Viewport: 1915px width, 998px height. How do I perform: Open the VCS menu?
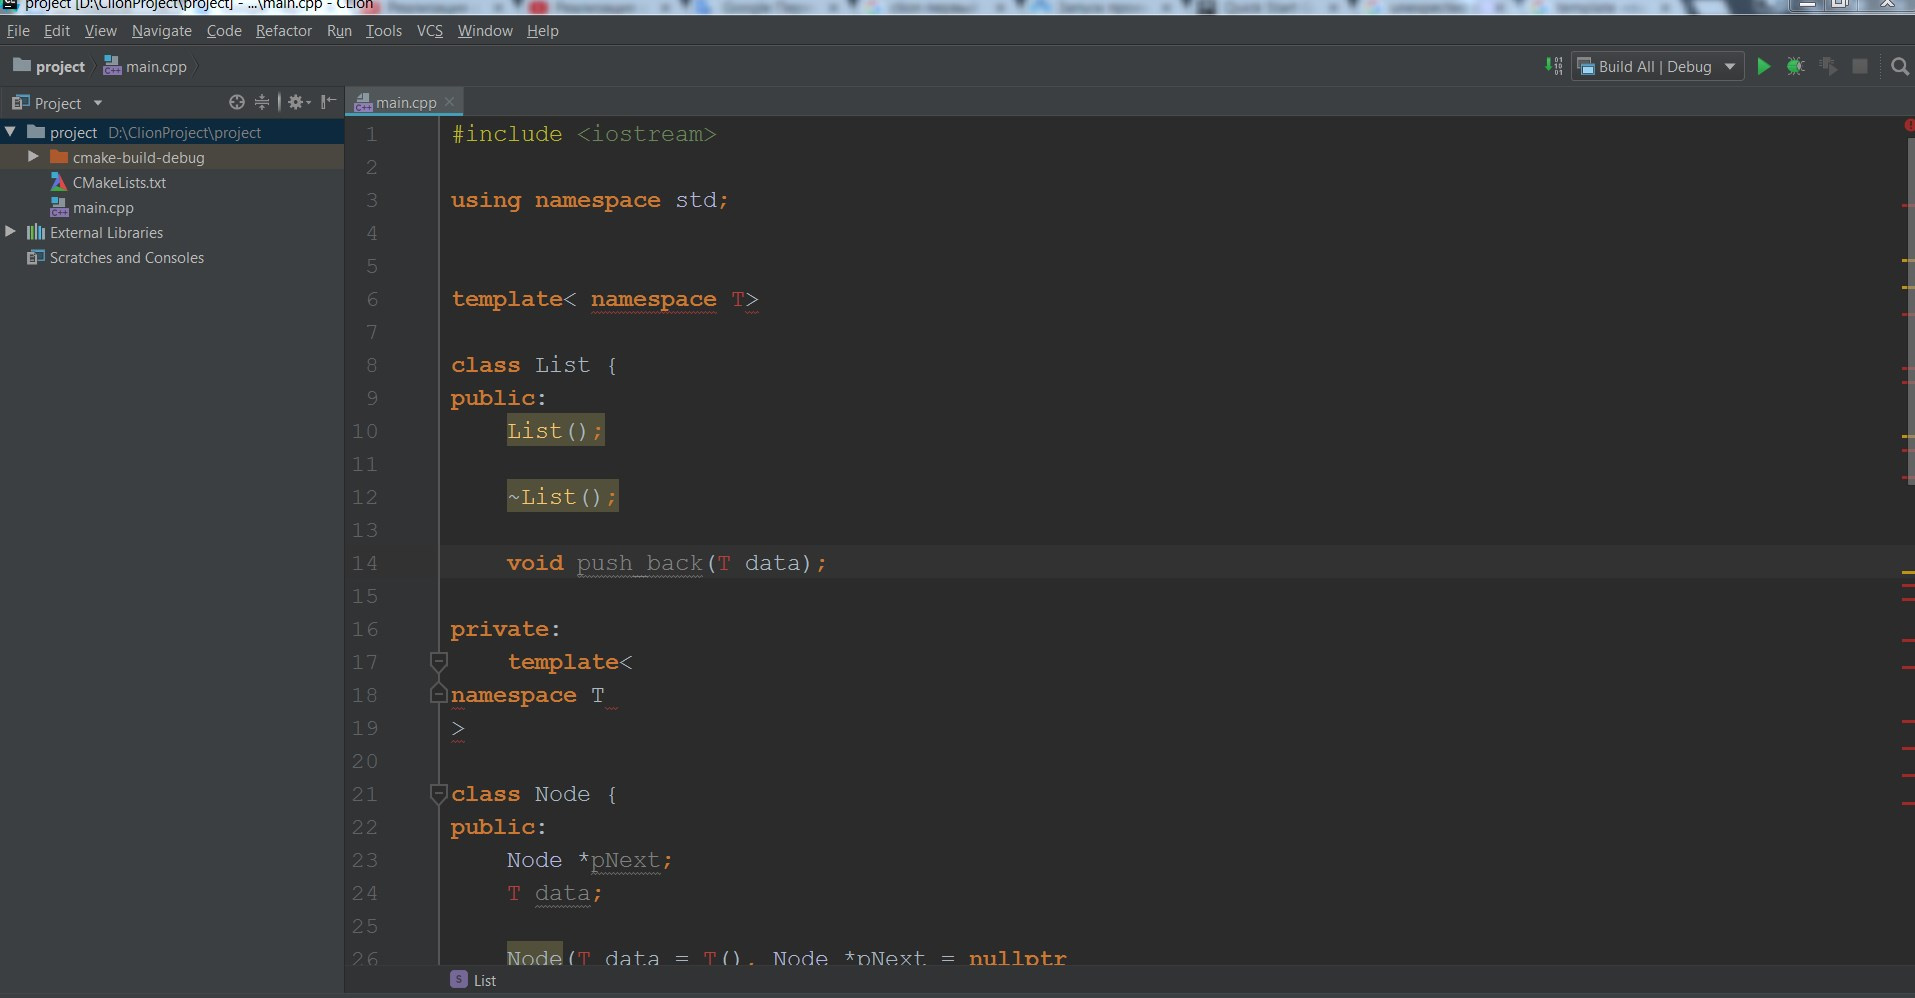[430, 31]
